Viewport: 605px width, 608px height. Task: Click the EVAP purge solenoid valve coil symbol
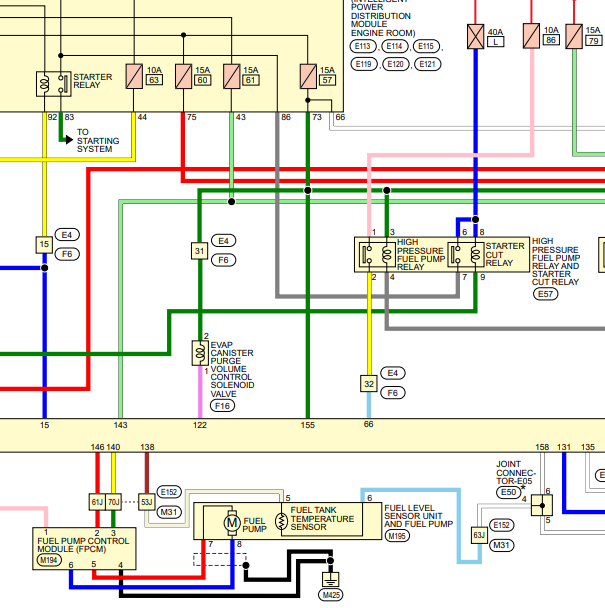(x=200, y=353)
